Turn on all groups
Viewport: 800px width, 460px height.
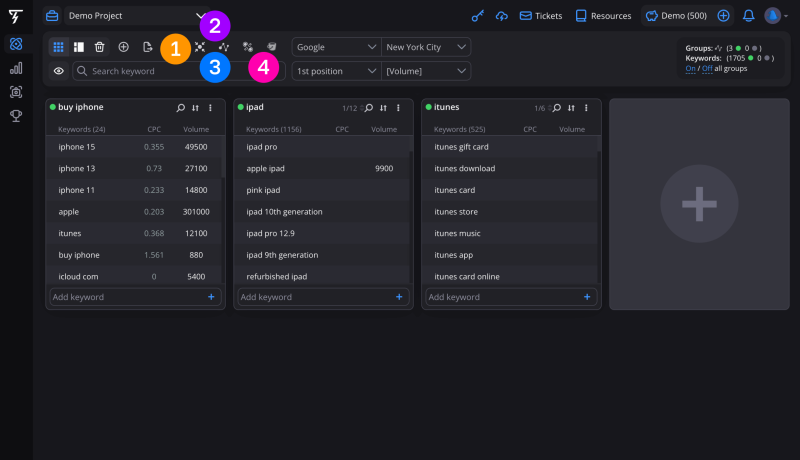(x=690, y=67)
